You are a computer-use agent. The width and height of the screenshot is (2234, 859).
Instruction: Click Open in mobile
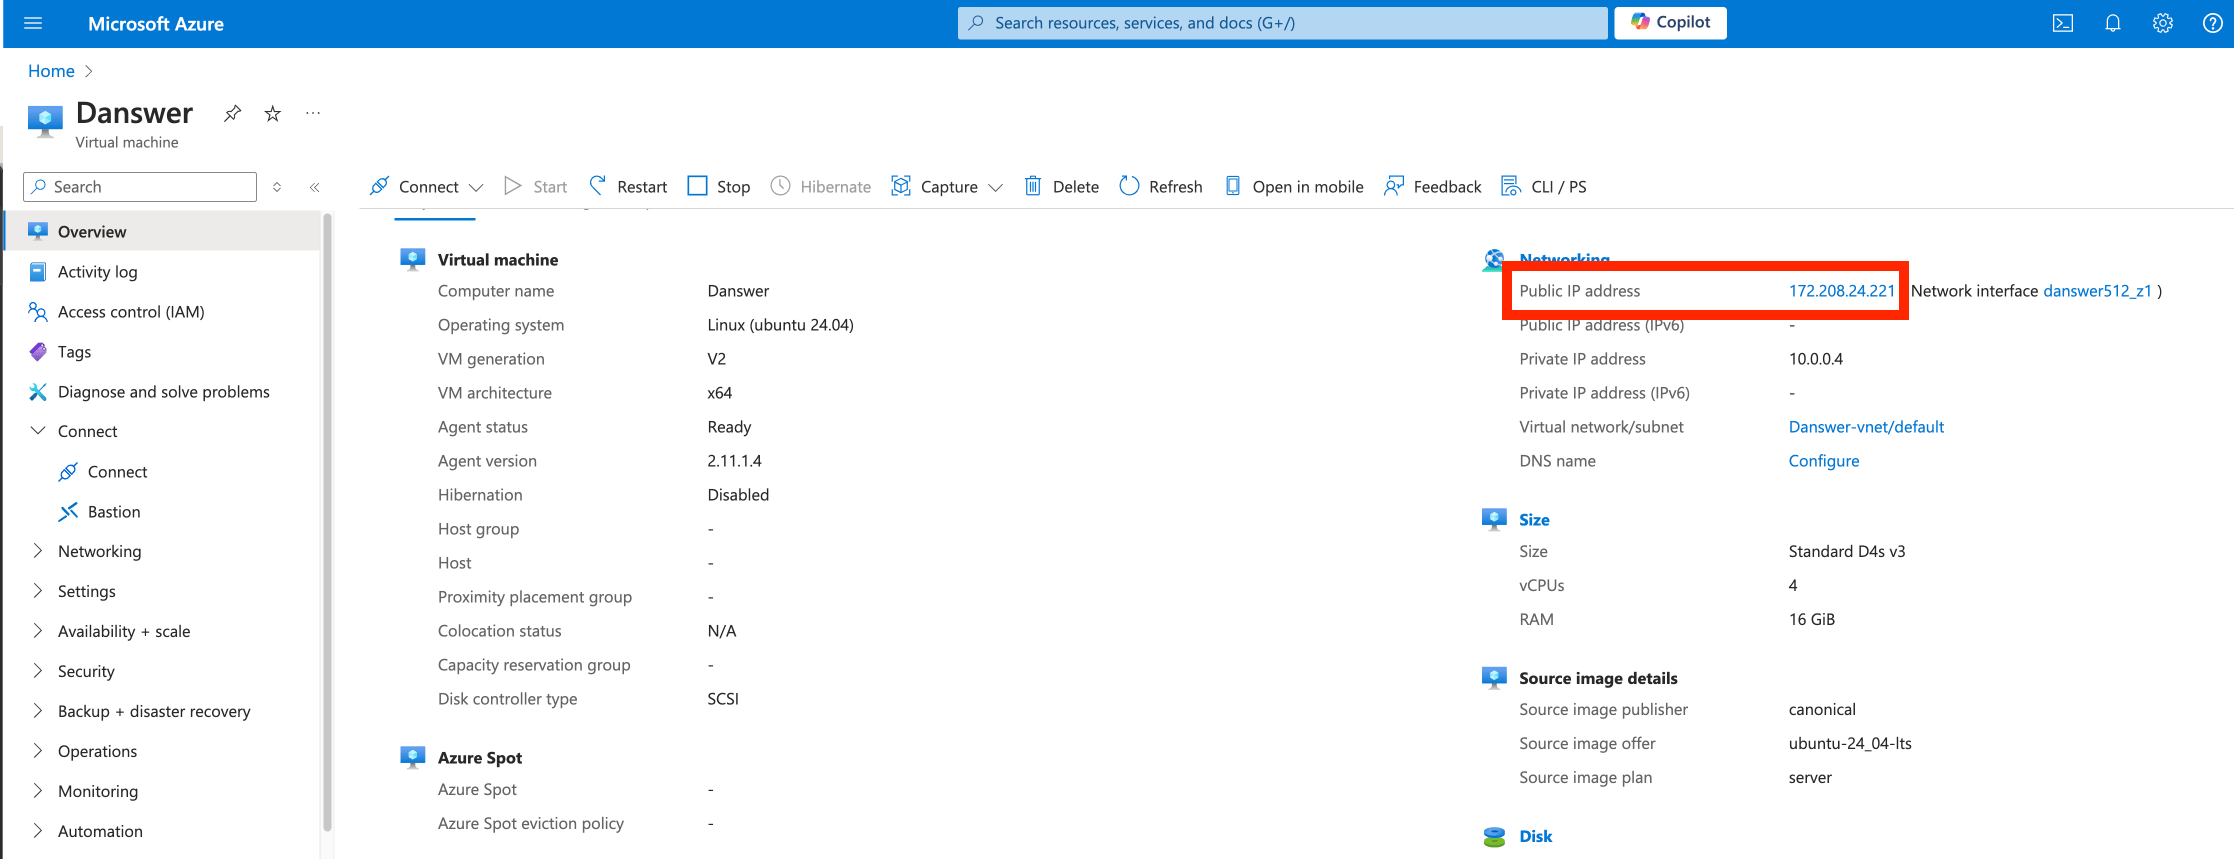point(1294,186)
